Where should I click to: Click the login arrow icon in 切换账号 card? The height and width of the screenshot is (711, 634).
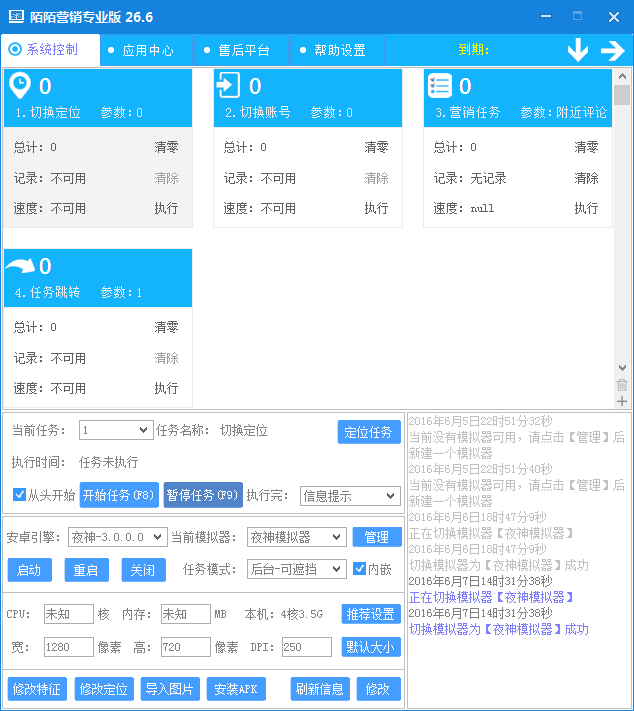point(229,86)
